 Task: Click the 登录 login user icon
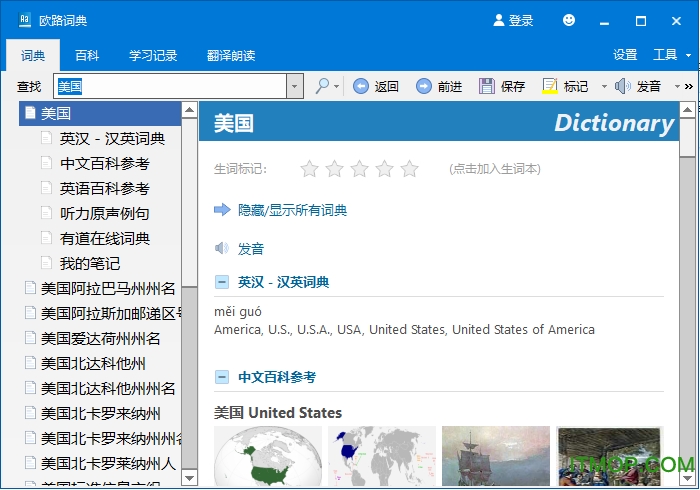point(499,20)
